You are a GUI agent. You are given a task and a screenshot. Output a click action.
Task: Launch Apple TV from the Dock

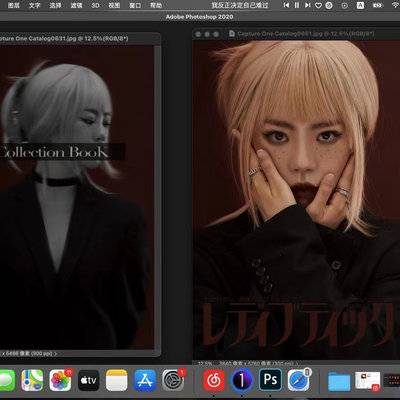click(x=89, y=380)
